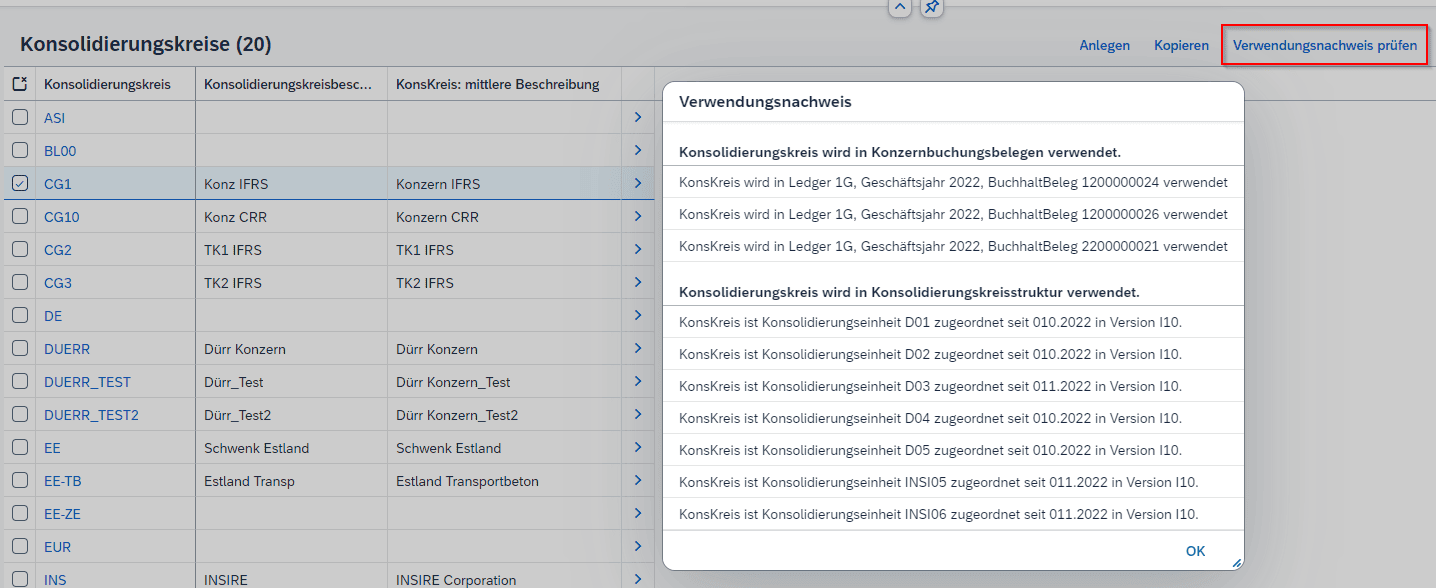
Task: Click the Verwendungsnachweis prüfen button
Action: pyautogui.click(x=1324, y=46)
